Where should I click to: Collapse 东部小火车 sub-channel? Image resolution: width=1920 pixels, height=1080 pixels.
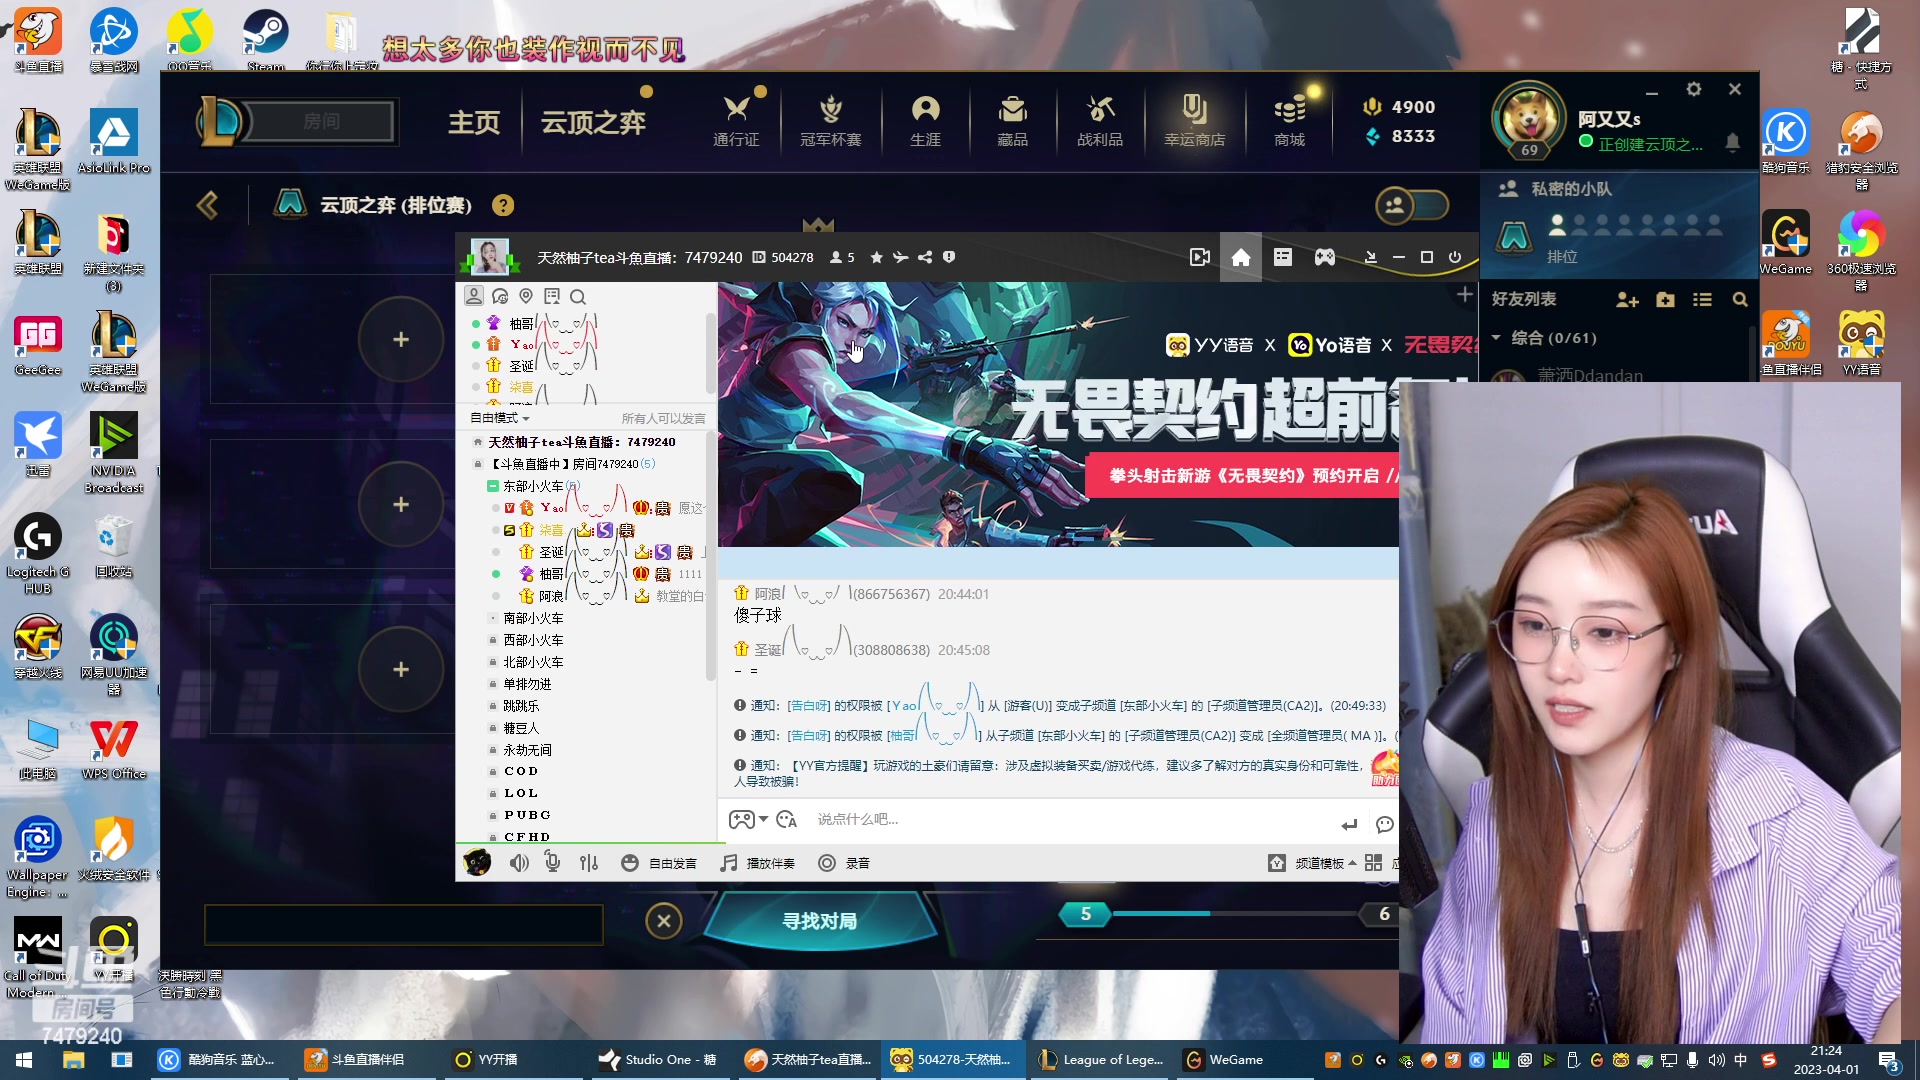point(492,486)
